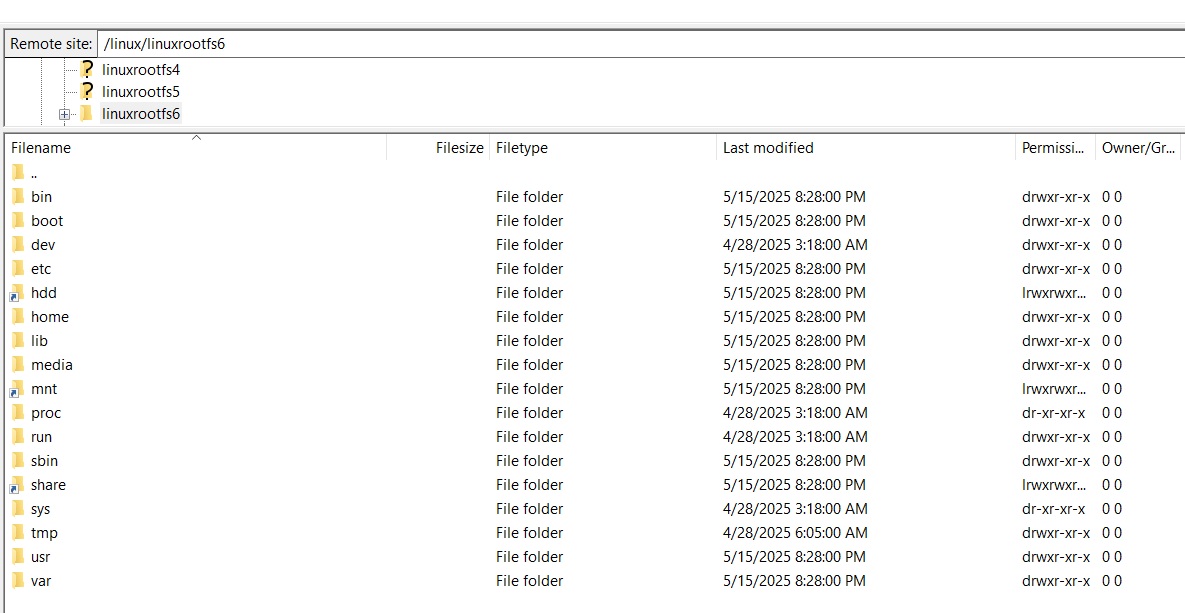Click the folder icon for the dev folder
Screen dimensions: 1185x613
coord(18,245)
